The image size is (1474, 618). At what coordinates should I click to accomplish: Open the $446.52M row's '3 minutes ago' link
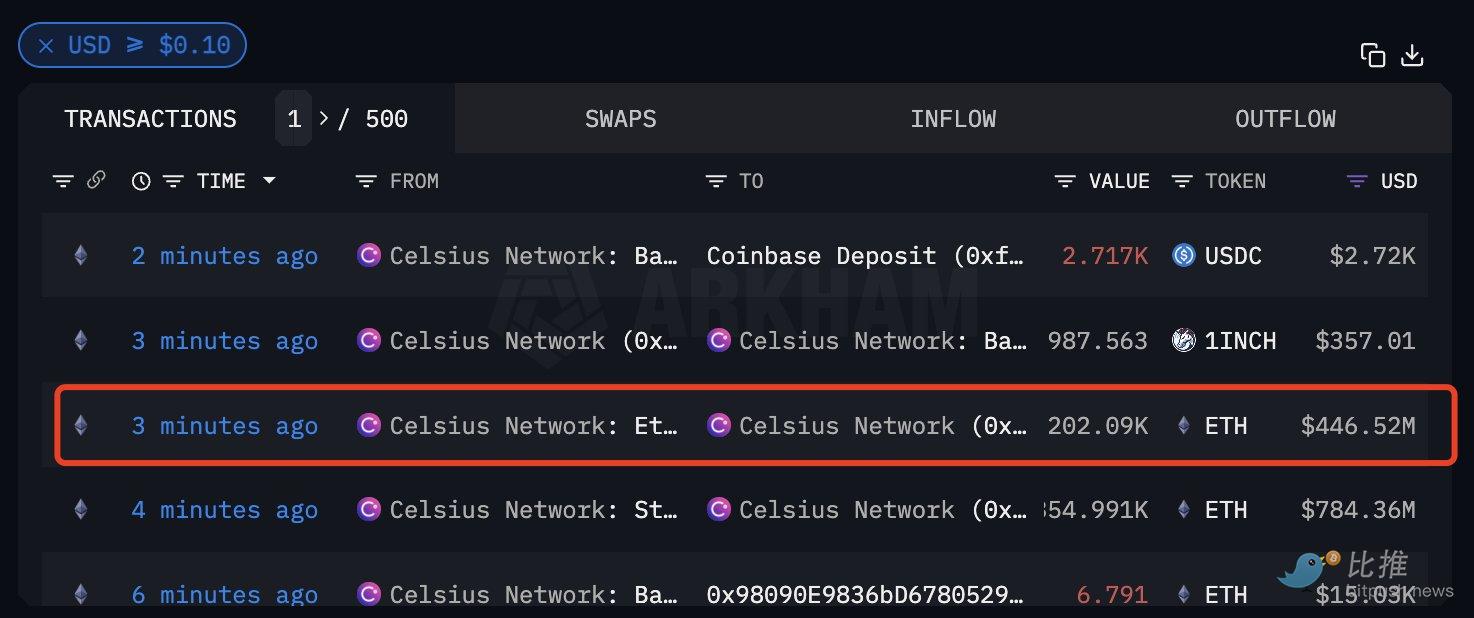[225, 426]
